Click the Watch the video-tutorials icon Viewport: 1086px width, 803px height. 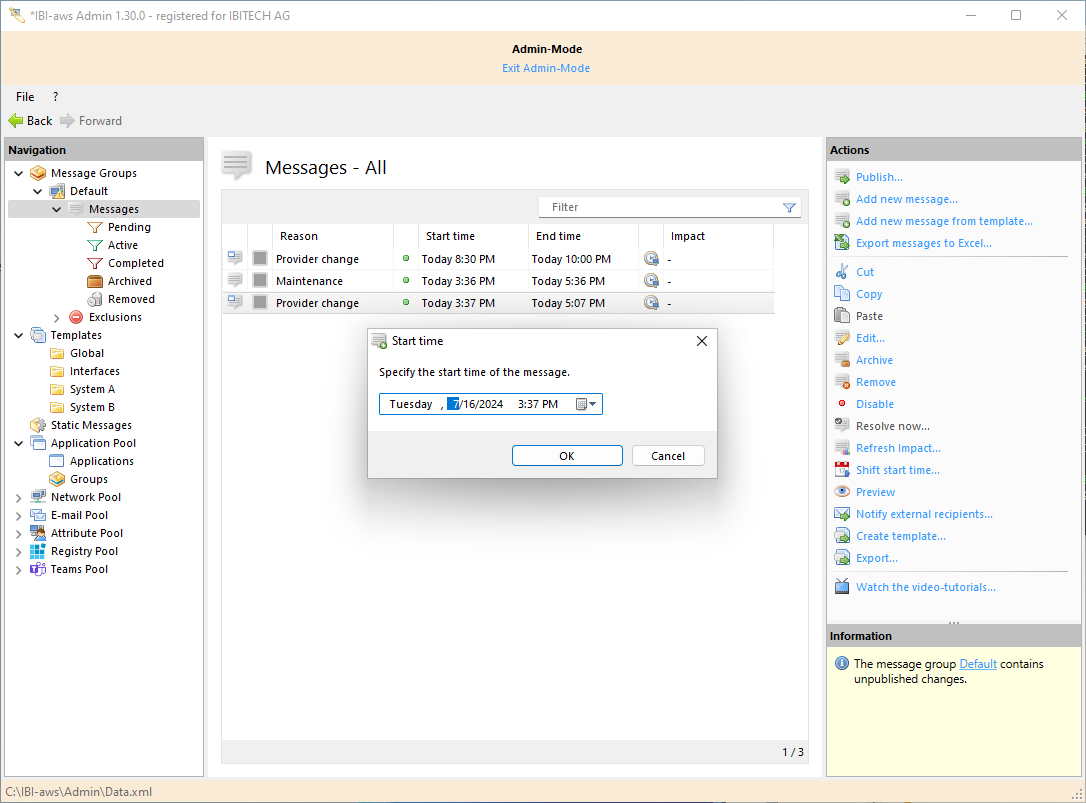point(842,587)
